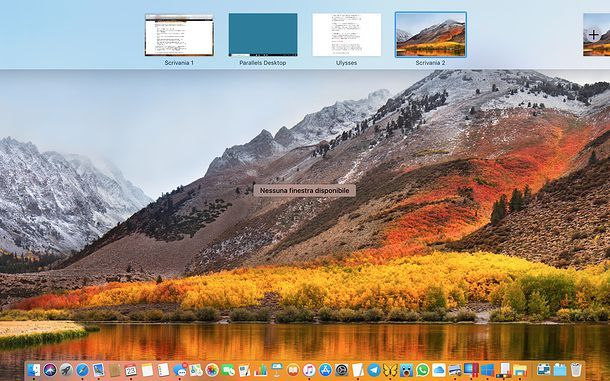610x381 pixels.
Task: Open the blue folder stack beside Trash
Action: (x=560, y=370)
